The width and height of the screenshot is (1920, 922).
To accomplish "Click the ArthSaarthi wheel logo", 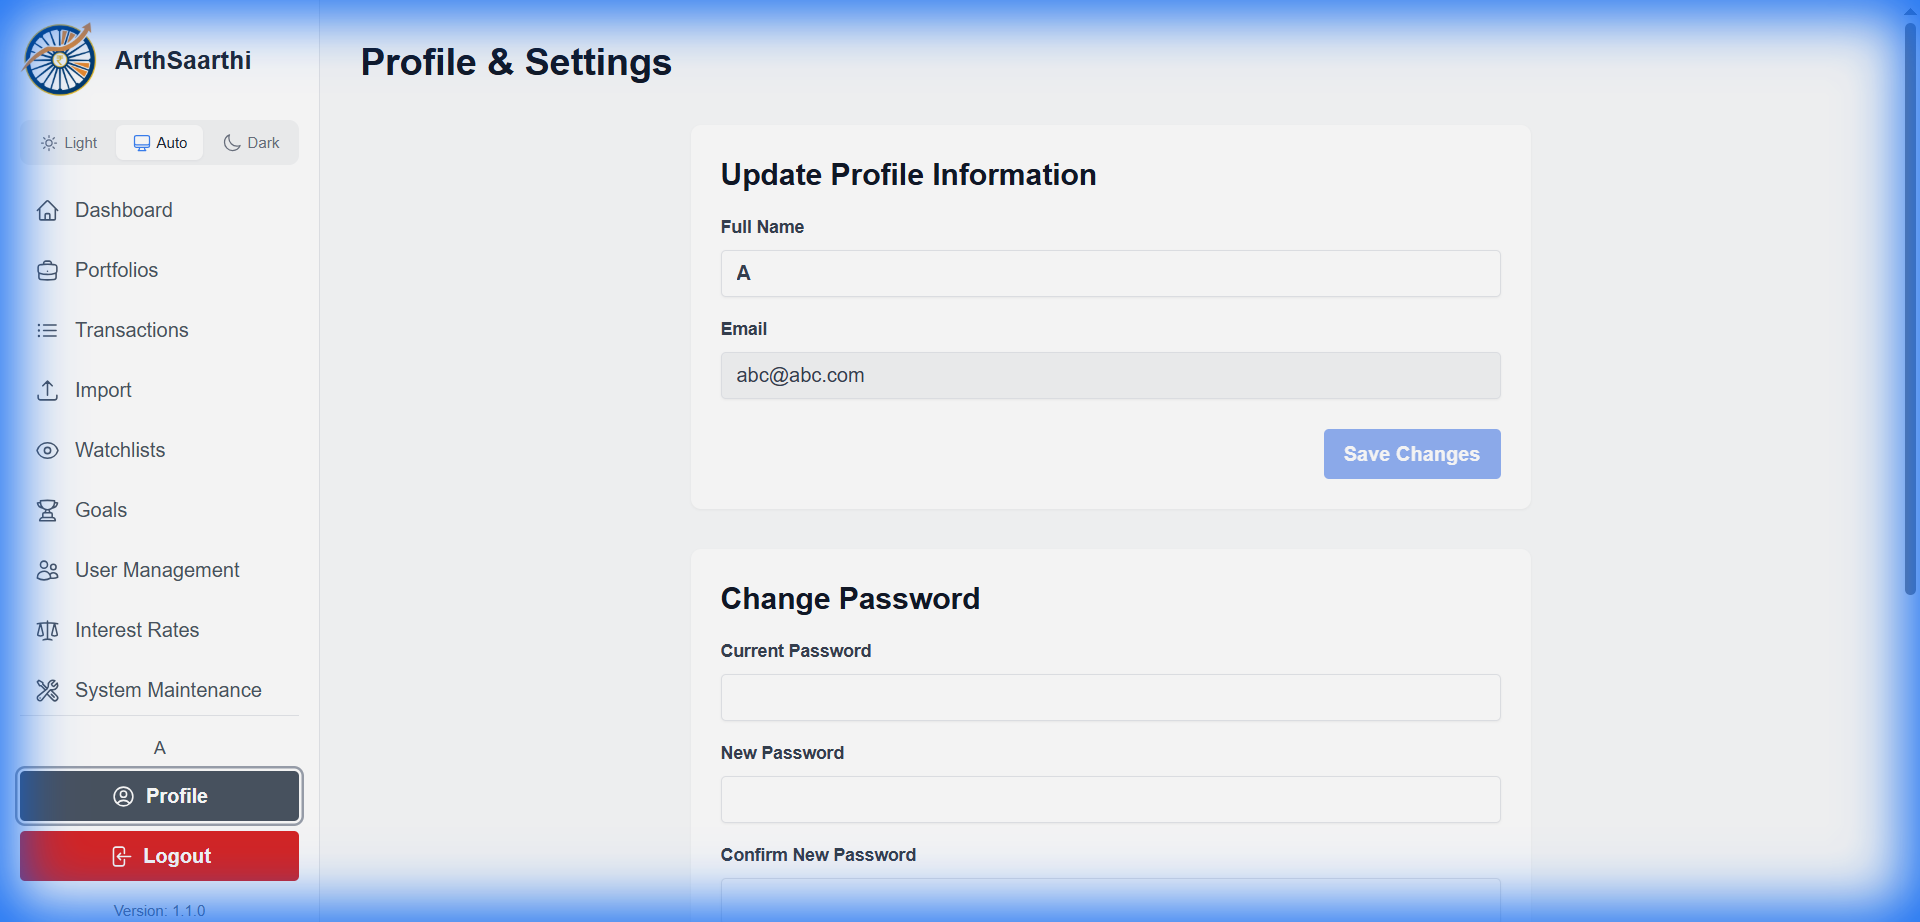I will pyautogui.click(x=58, y=59).
